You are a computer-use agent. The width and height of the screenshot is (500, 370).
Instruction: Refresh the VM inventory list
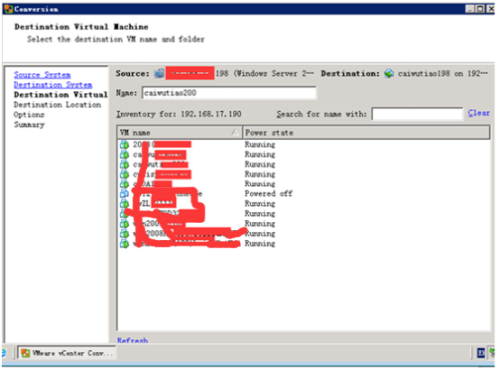pyautogui.click(x=132, y=340)
